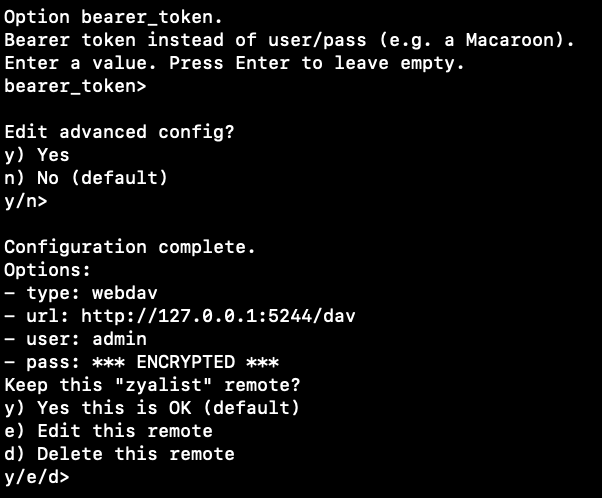Click the y/n> advanced config prompt
Screen dimensions: 602x498
click(26, 201)
